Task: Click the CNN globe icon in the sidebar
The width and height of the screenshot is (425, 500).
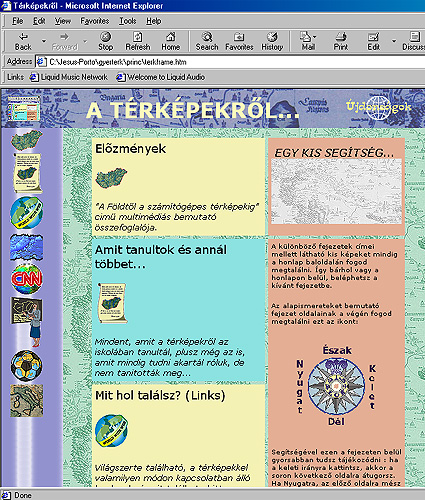Action: click(27, 279)
